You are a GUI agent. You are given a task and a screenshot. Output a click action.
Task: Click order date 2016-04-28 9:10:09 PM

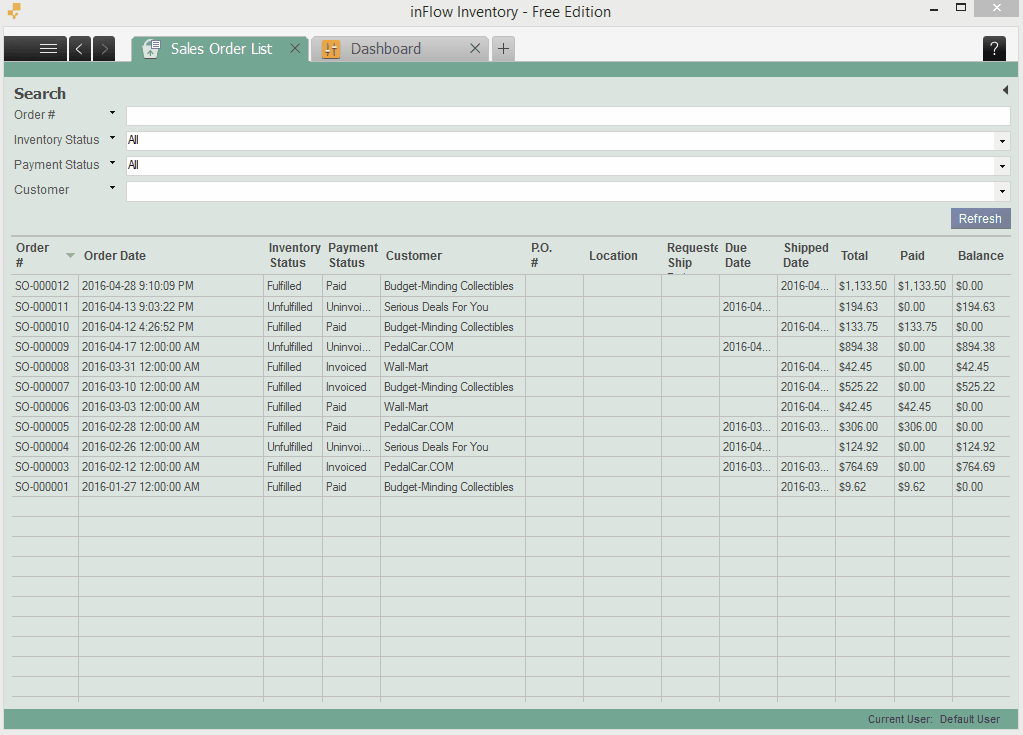coord(138,286)
